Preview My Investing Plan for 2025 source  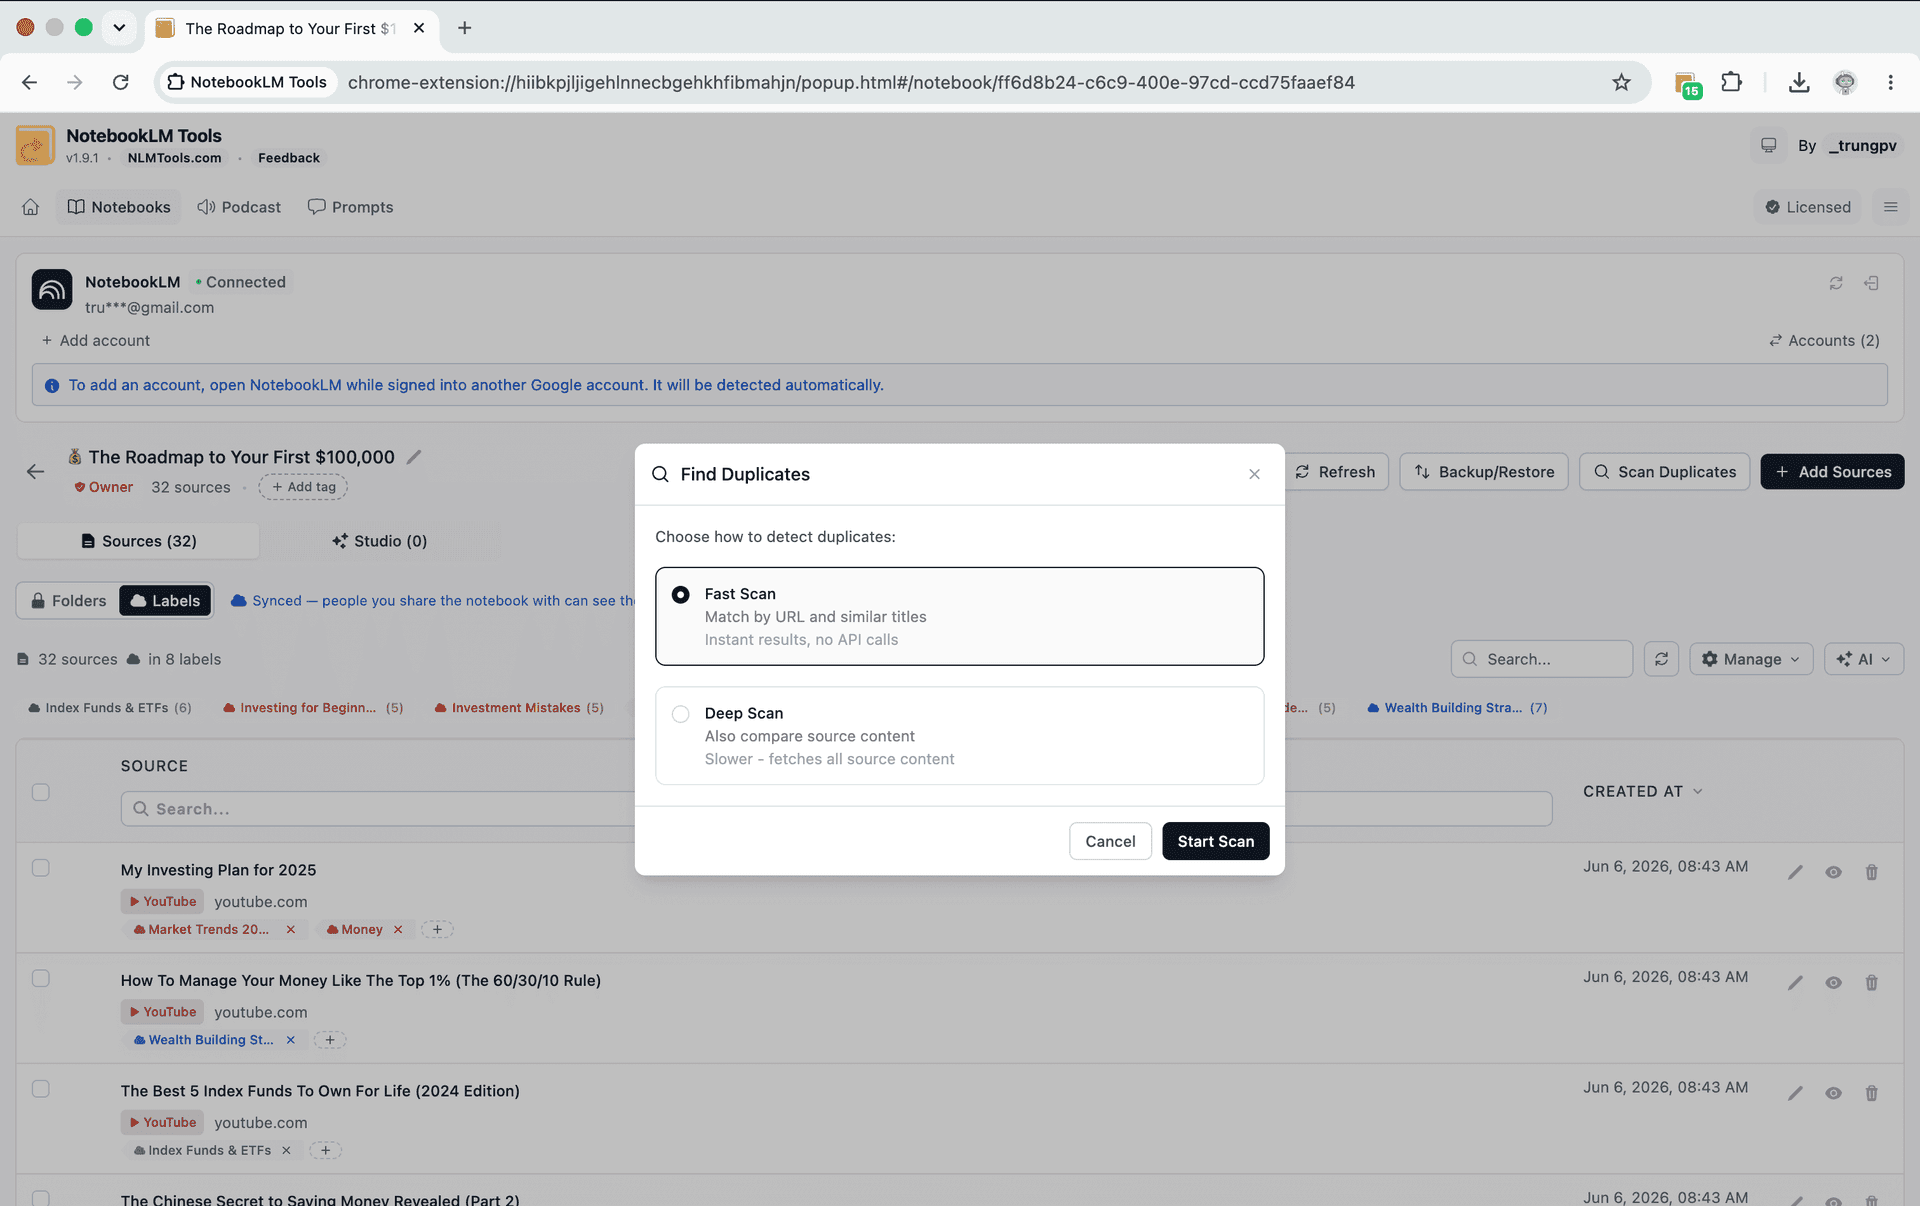click(x=1833, y=872)
